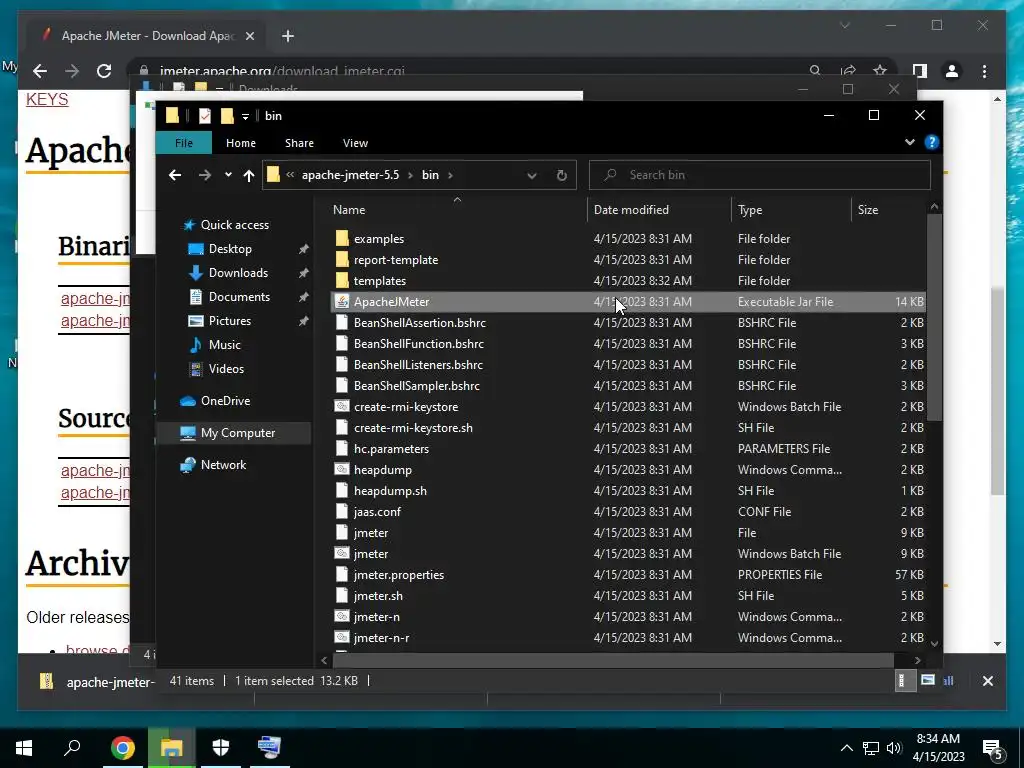
Task: Bookmark this page with star icon
Action: [880, 71]
